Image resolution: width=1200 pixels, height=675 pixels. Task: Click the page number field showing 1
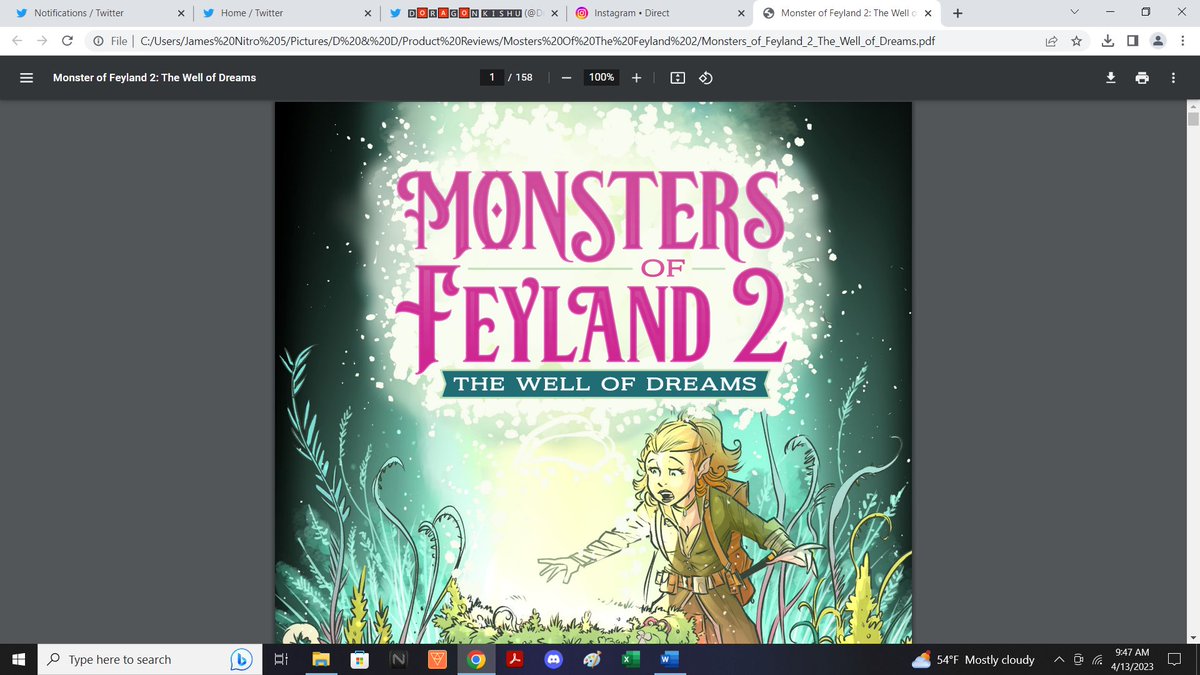(492, 78)
